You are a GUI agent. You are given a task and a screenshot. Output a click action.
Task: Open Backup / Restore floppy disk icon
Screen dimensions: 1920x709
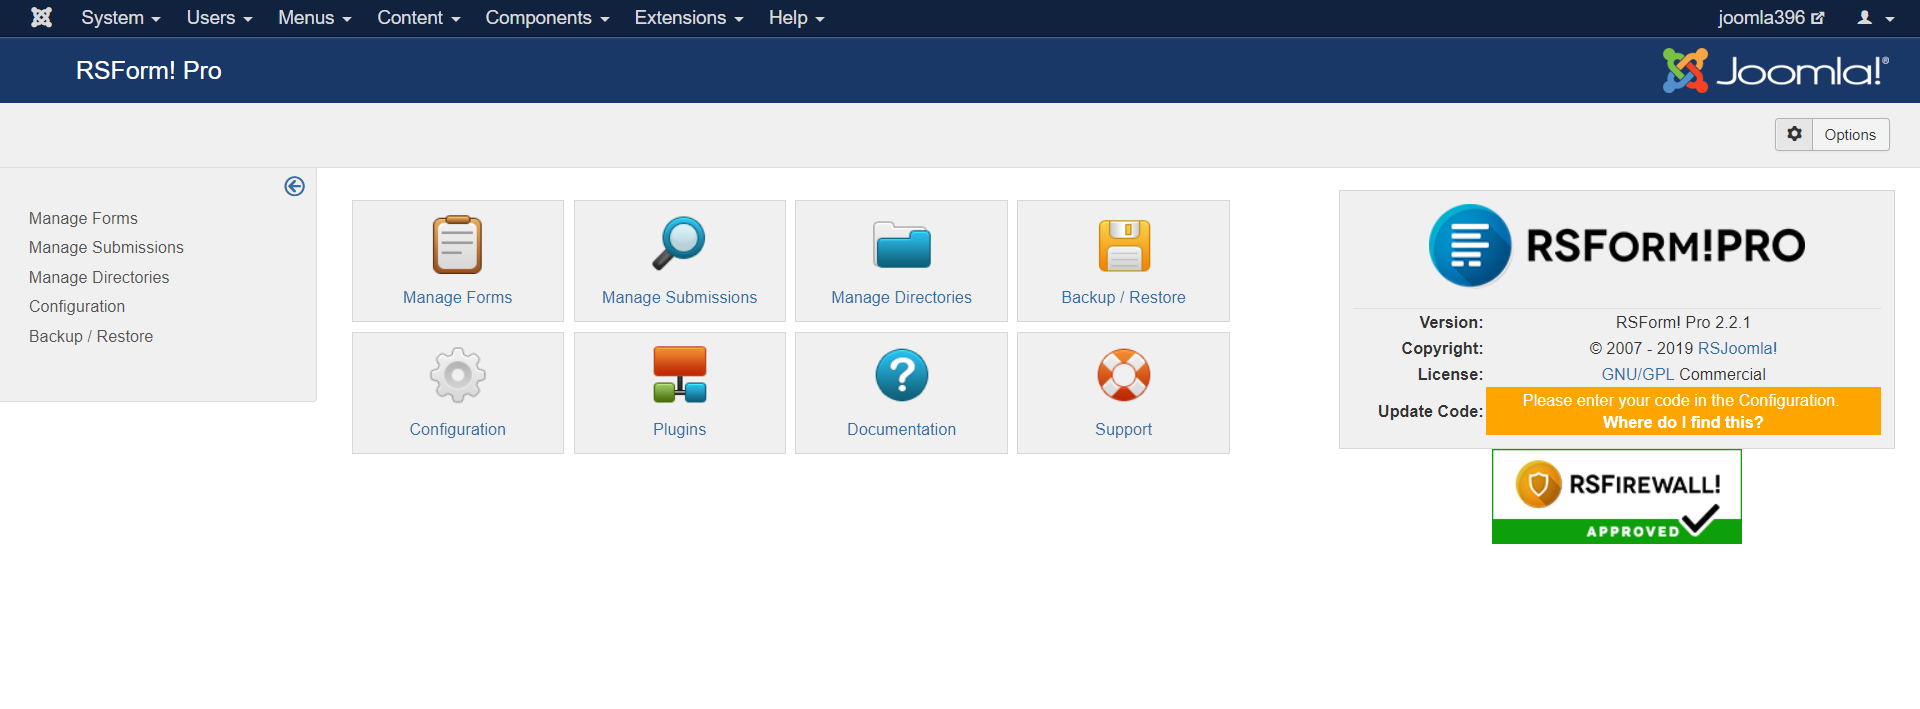[1123, 245]
